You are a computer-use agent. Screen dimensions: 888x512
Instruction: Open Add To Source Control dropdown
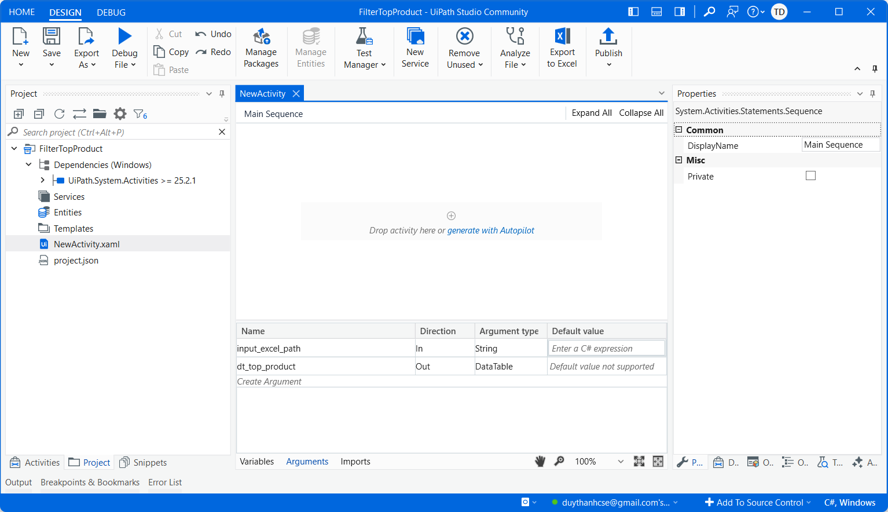[758, 502]
